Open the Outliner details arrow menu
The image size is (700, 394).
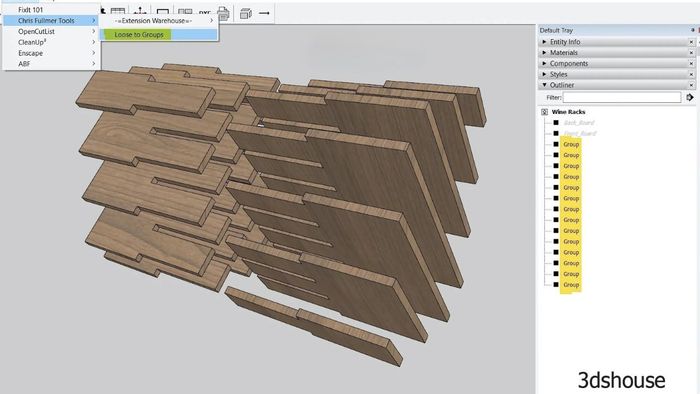pyautogui.click(x=690, y=97)
